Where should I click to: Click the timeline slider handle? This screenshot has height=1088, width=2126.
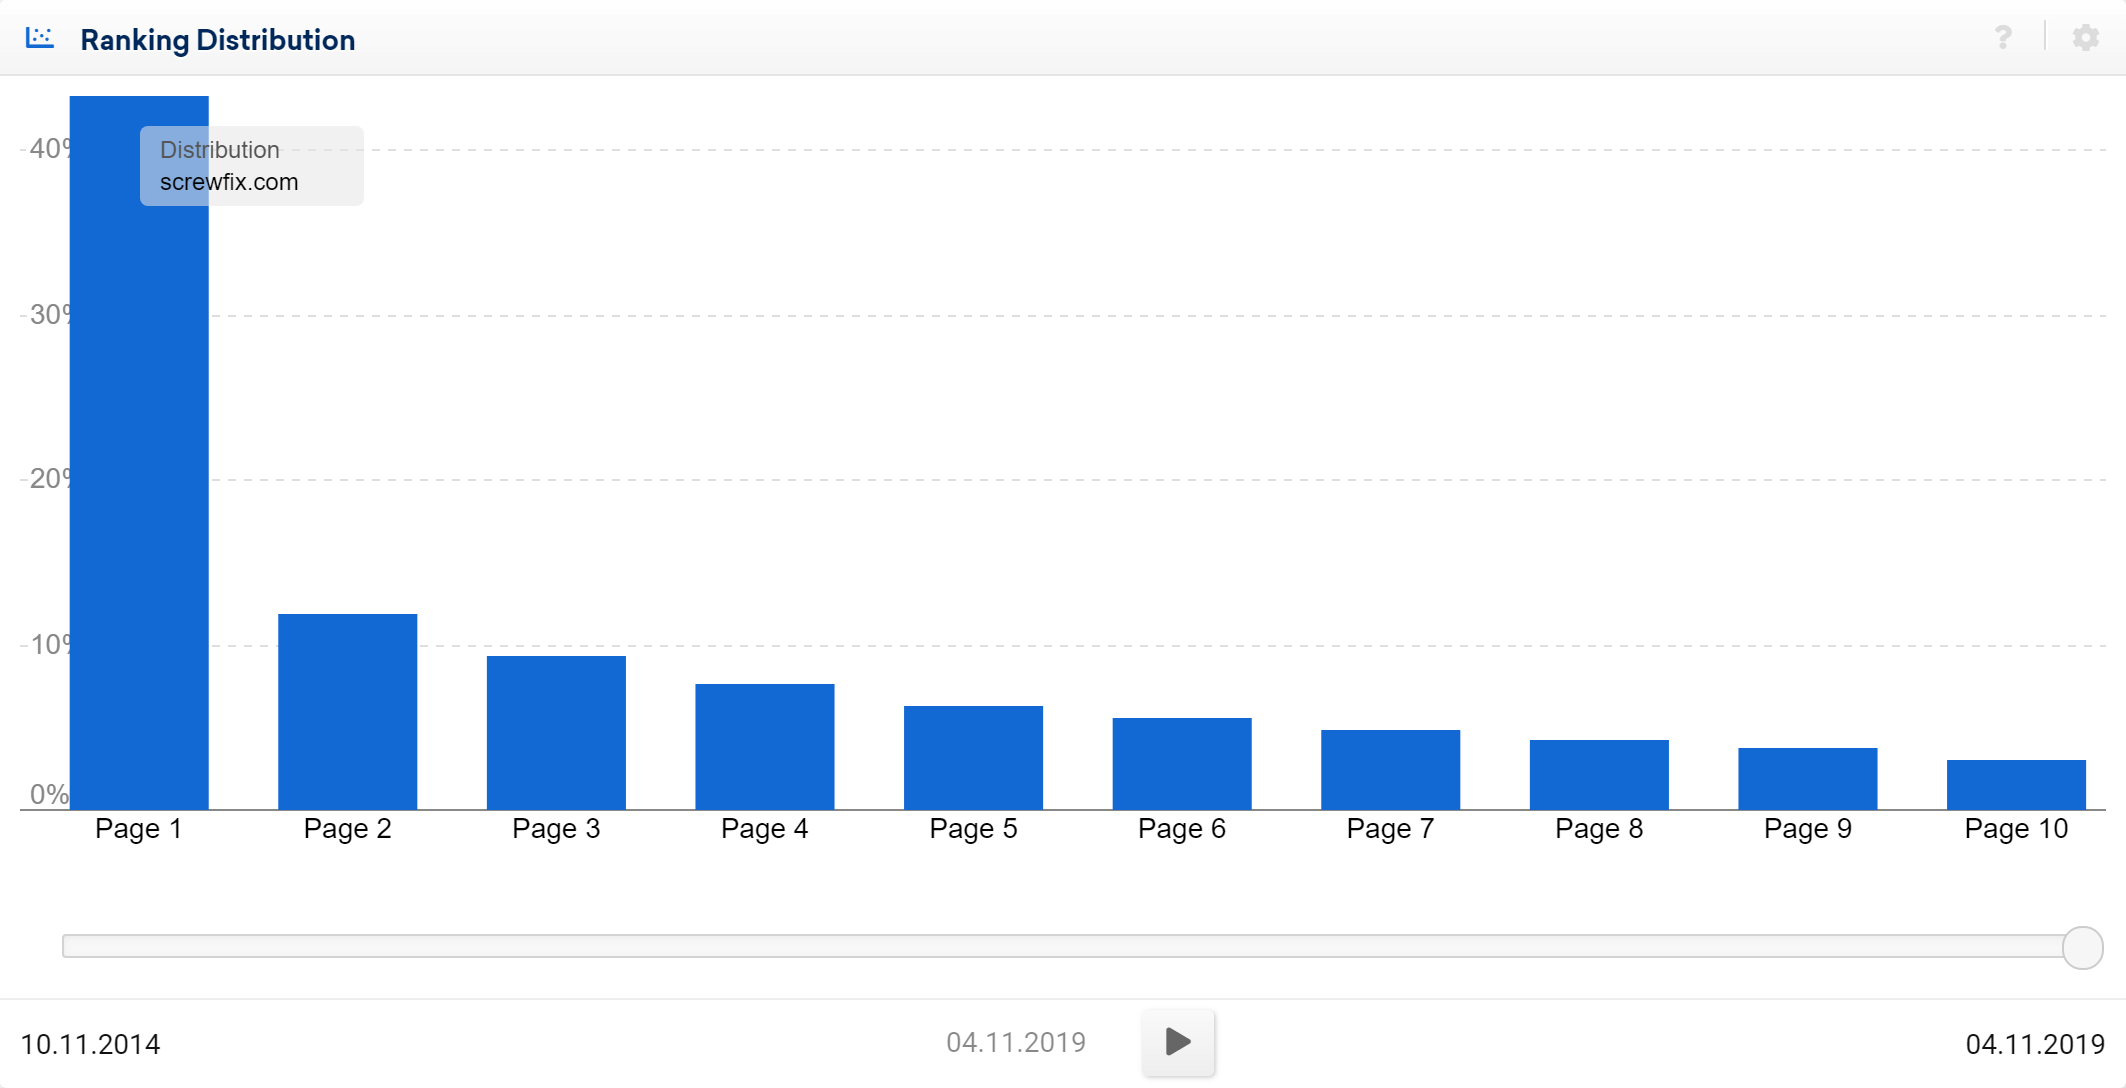pos(2083,947)
